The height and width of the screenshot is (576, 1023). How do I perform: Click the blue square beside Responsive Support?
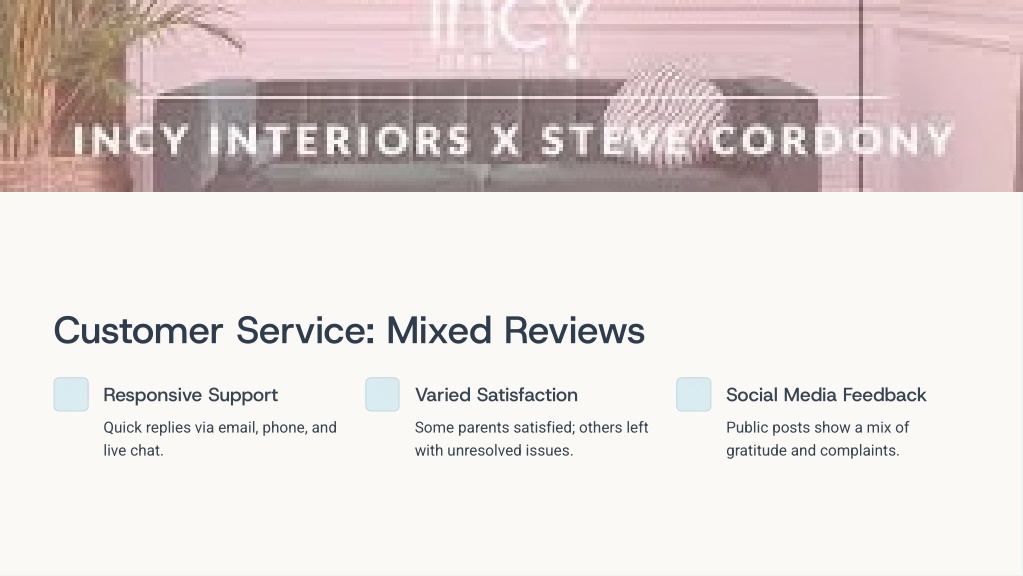pyautogui.click(x=71, y=394)
